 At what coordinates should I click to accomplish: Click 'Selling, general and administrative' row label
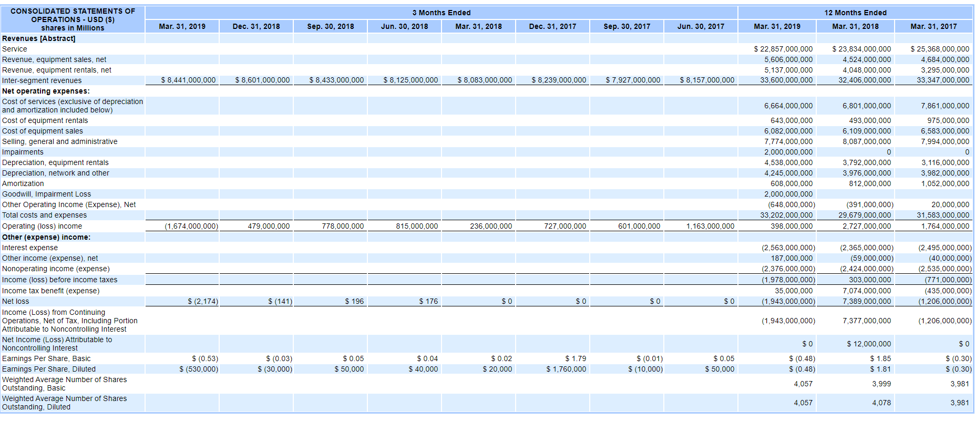tap(60, 141)
